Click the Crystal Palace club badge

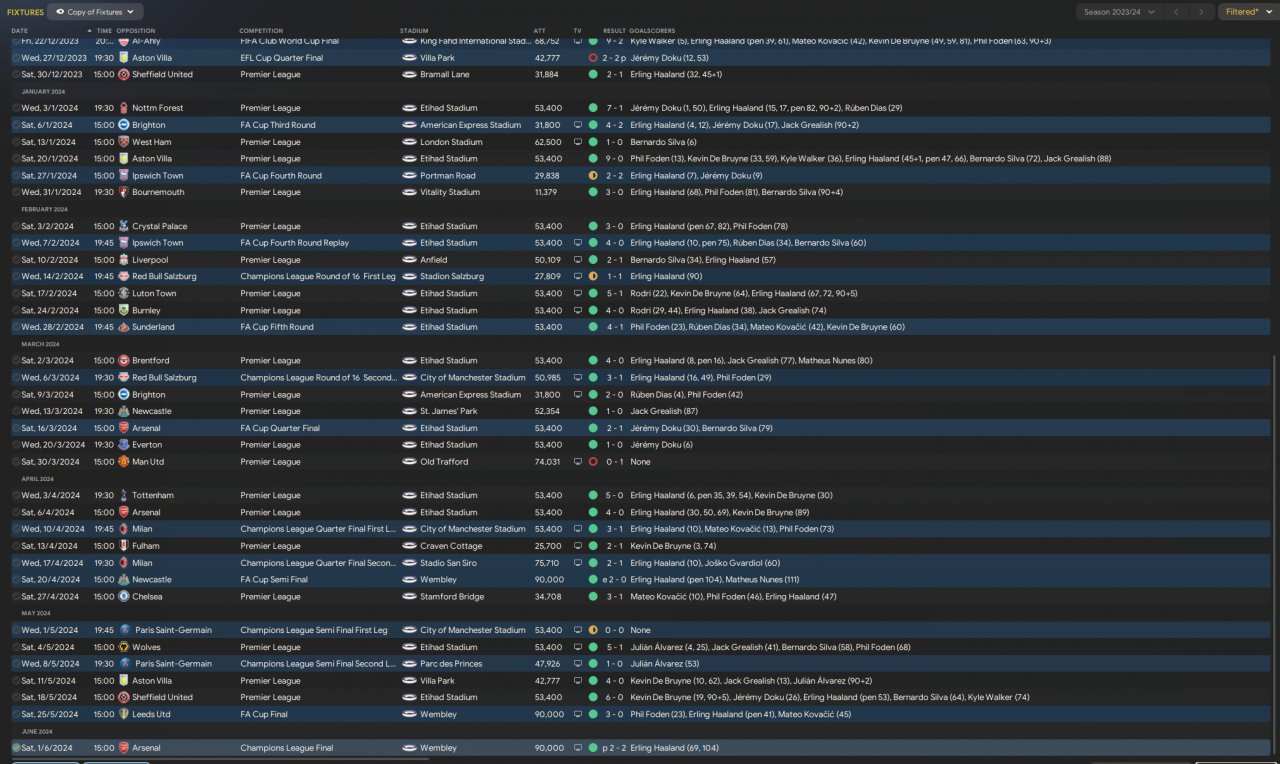(x=124, y=226)
